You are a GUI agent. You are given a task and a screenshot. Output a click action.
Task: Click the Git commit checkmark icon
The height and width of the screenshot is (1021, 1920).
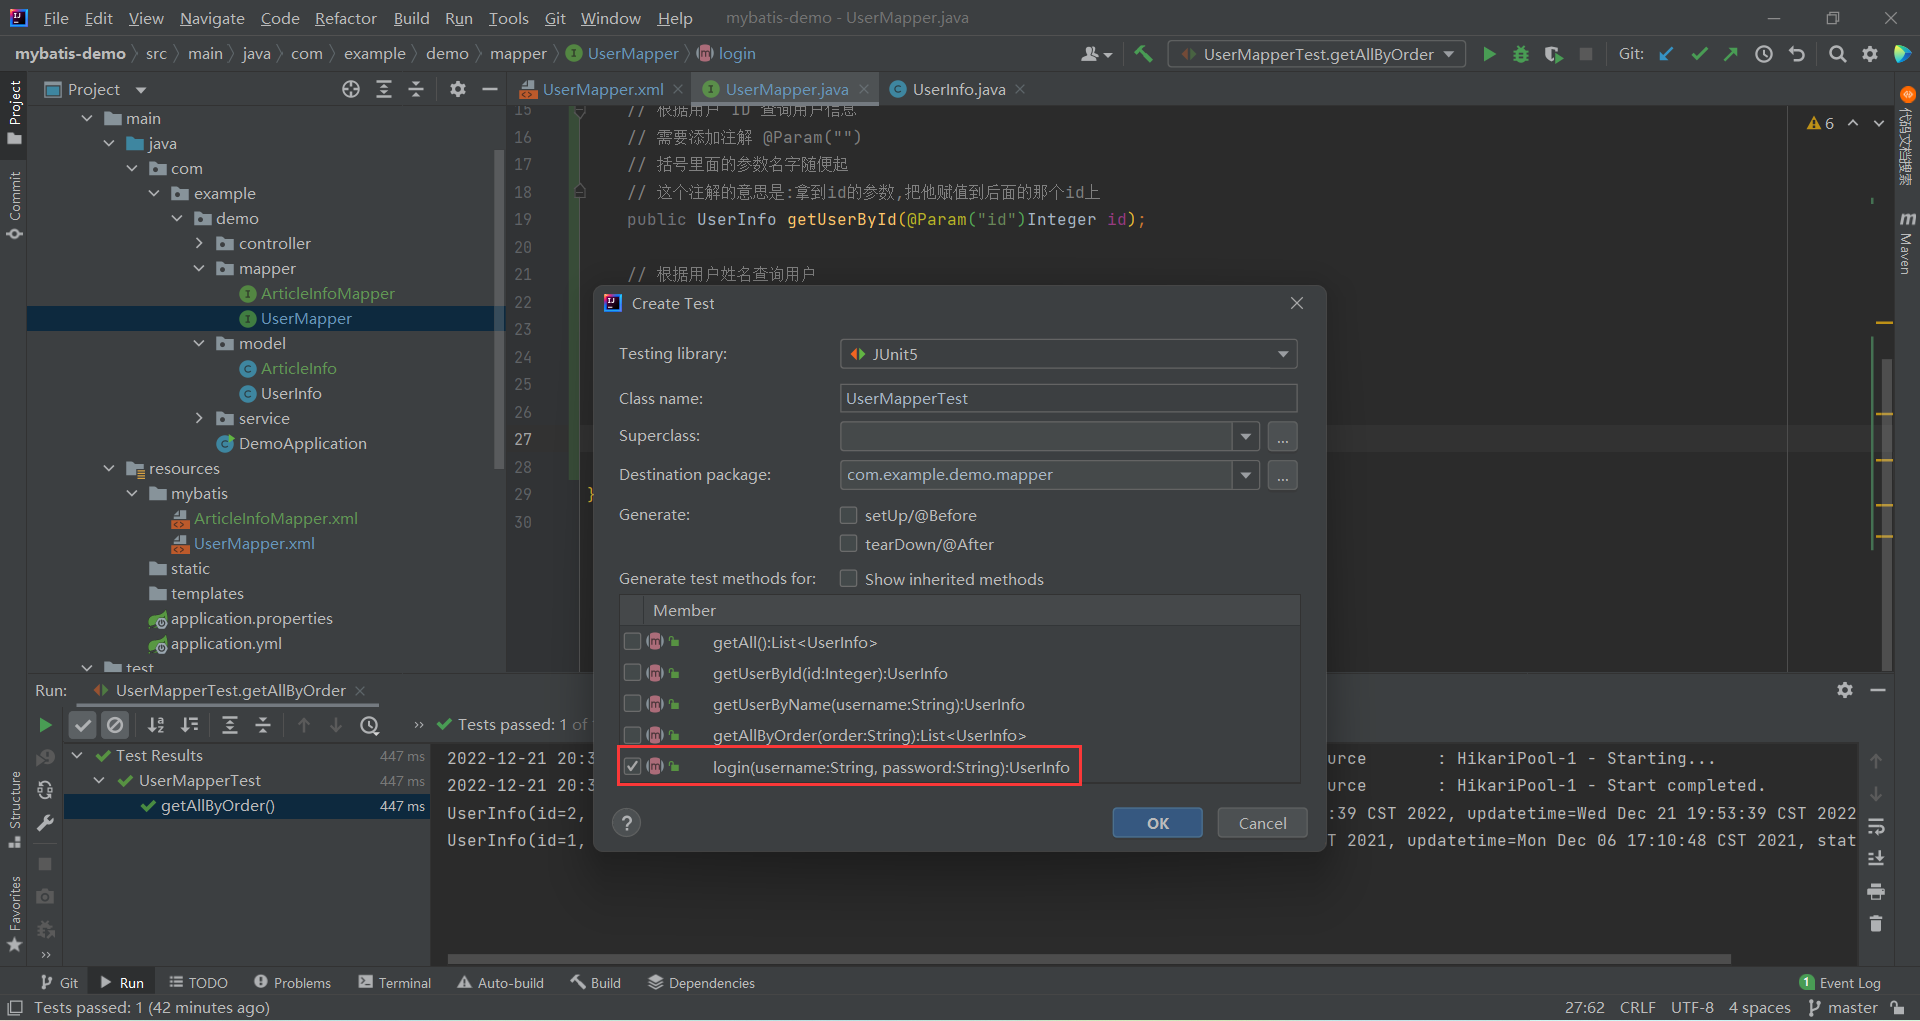1699,54
